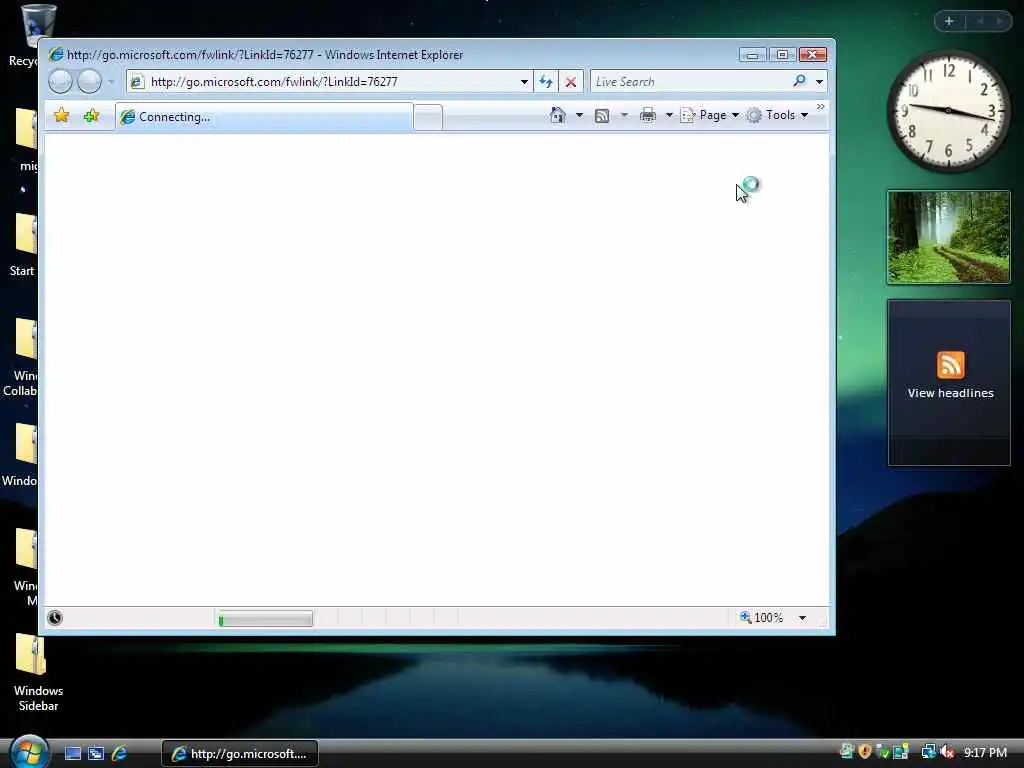Show more toolbar commands chevron
The width and height of the screenshot is (1024, 768).
click(x=820, y=106)
